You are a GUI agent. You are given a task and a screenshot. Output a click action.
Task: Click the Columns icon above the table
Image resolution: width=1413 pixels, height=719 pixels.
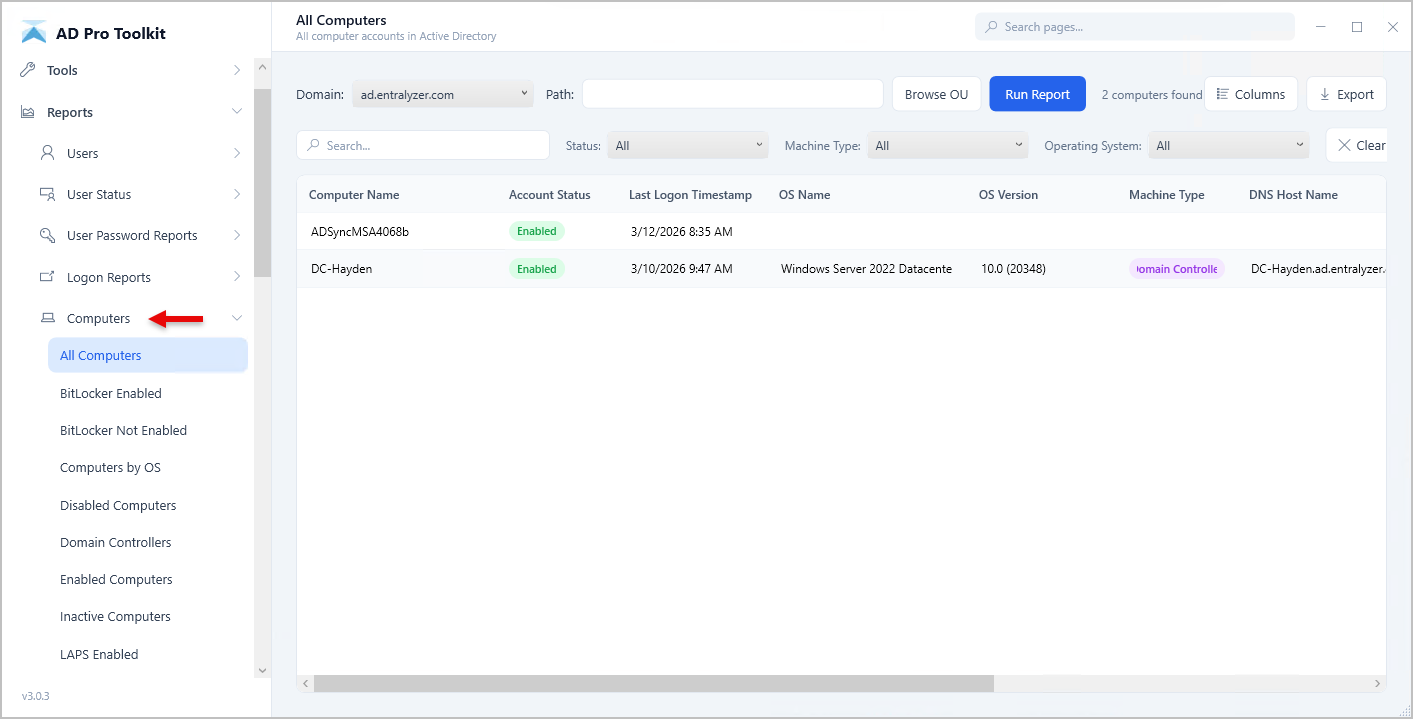1222,93
